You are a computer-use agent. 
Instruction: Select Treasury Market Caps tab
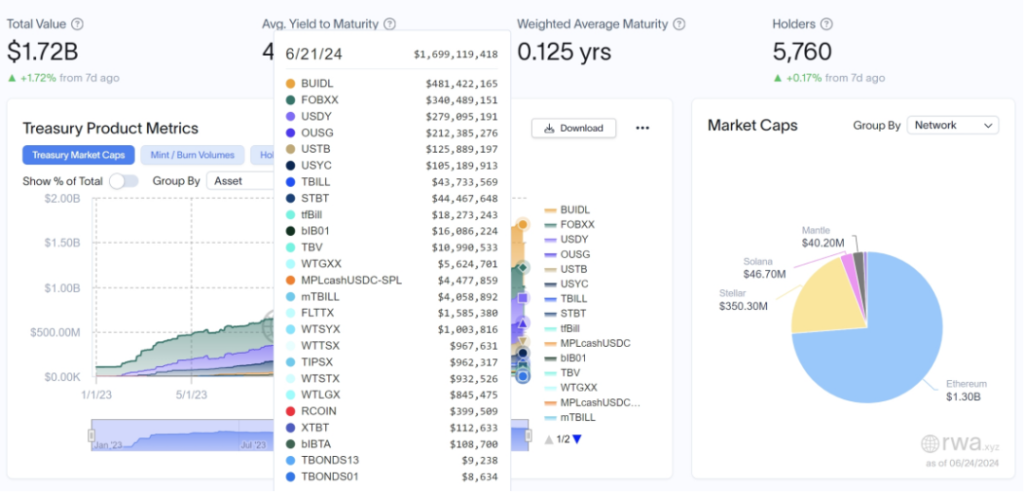(x=78, y=155)
